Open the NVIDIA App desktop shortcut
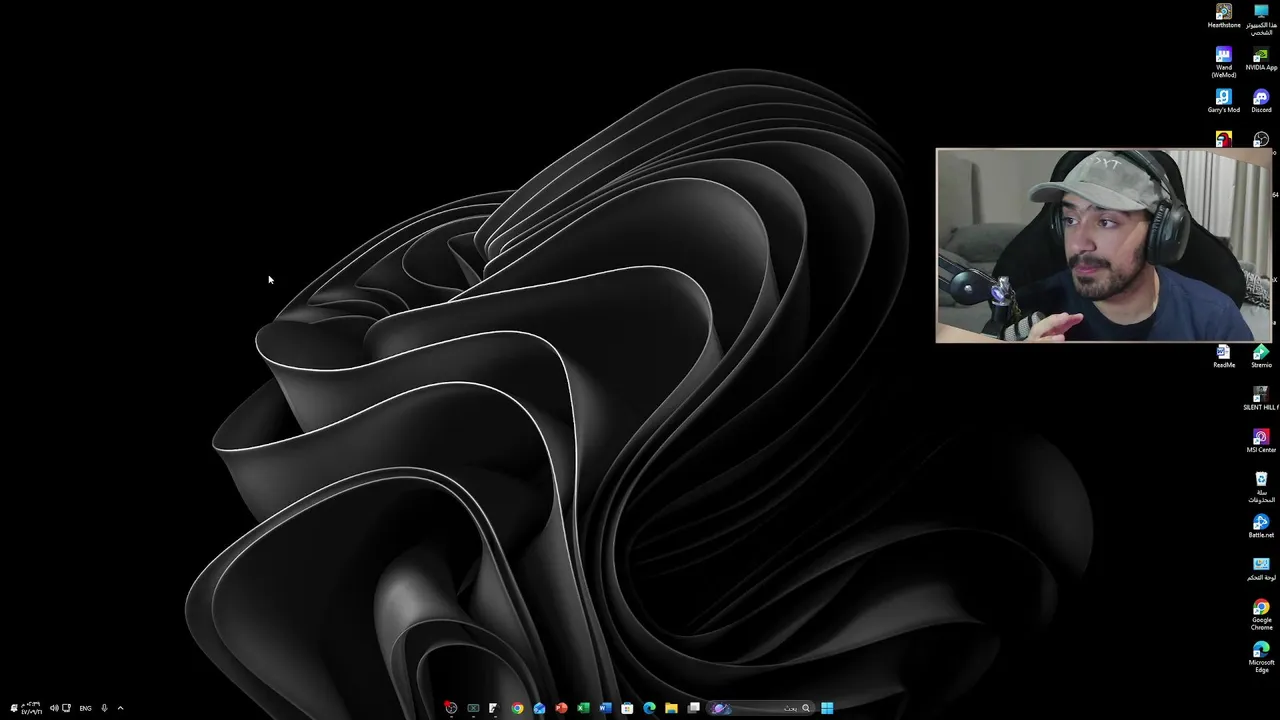This screenshot has height=720, width=1280. point(1261,59)
